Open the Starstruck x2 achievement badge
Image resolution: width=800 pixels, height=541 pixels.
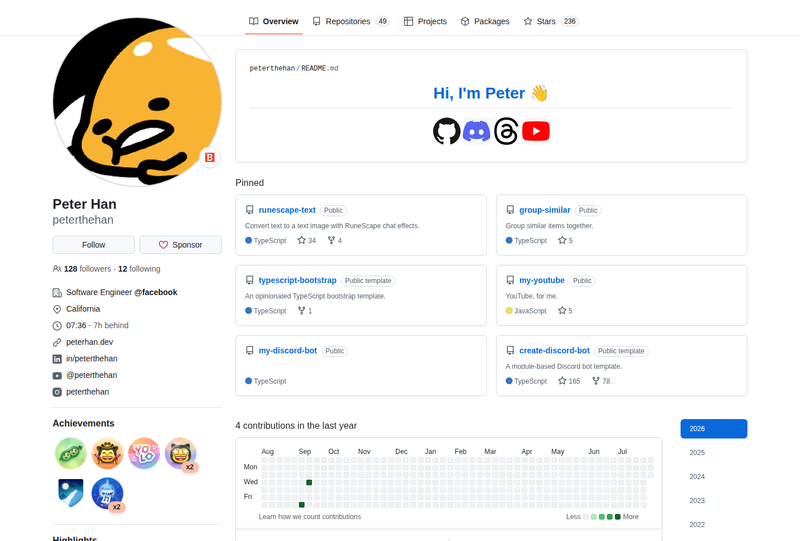(181, 453)
